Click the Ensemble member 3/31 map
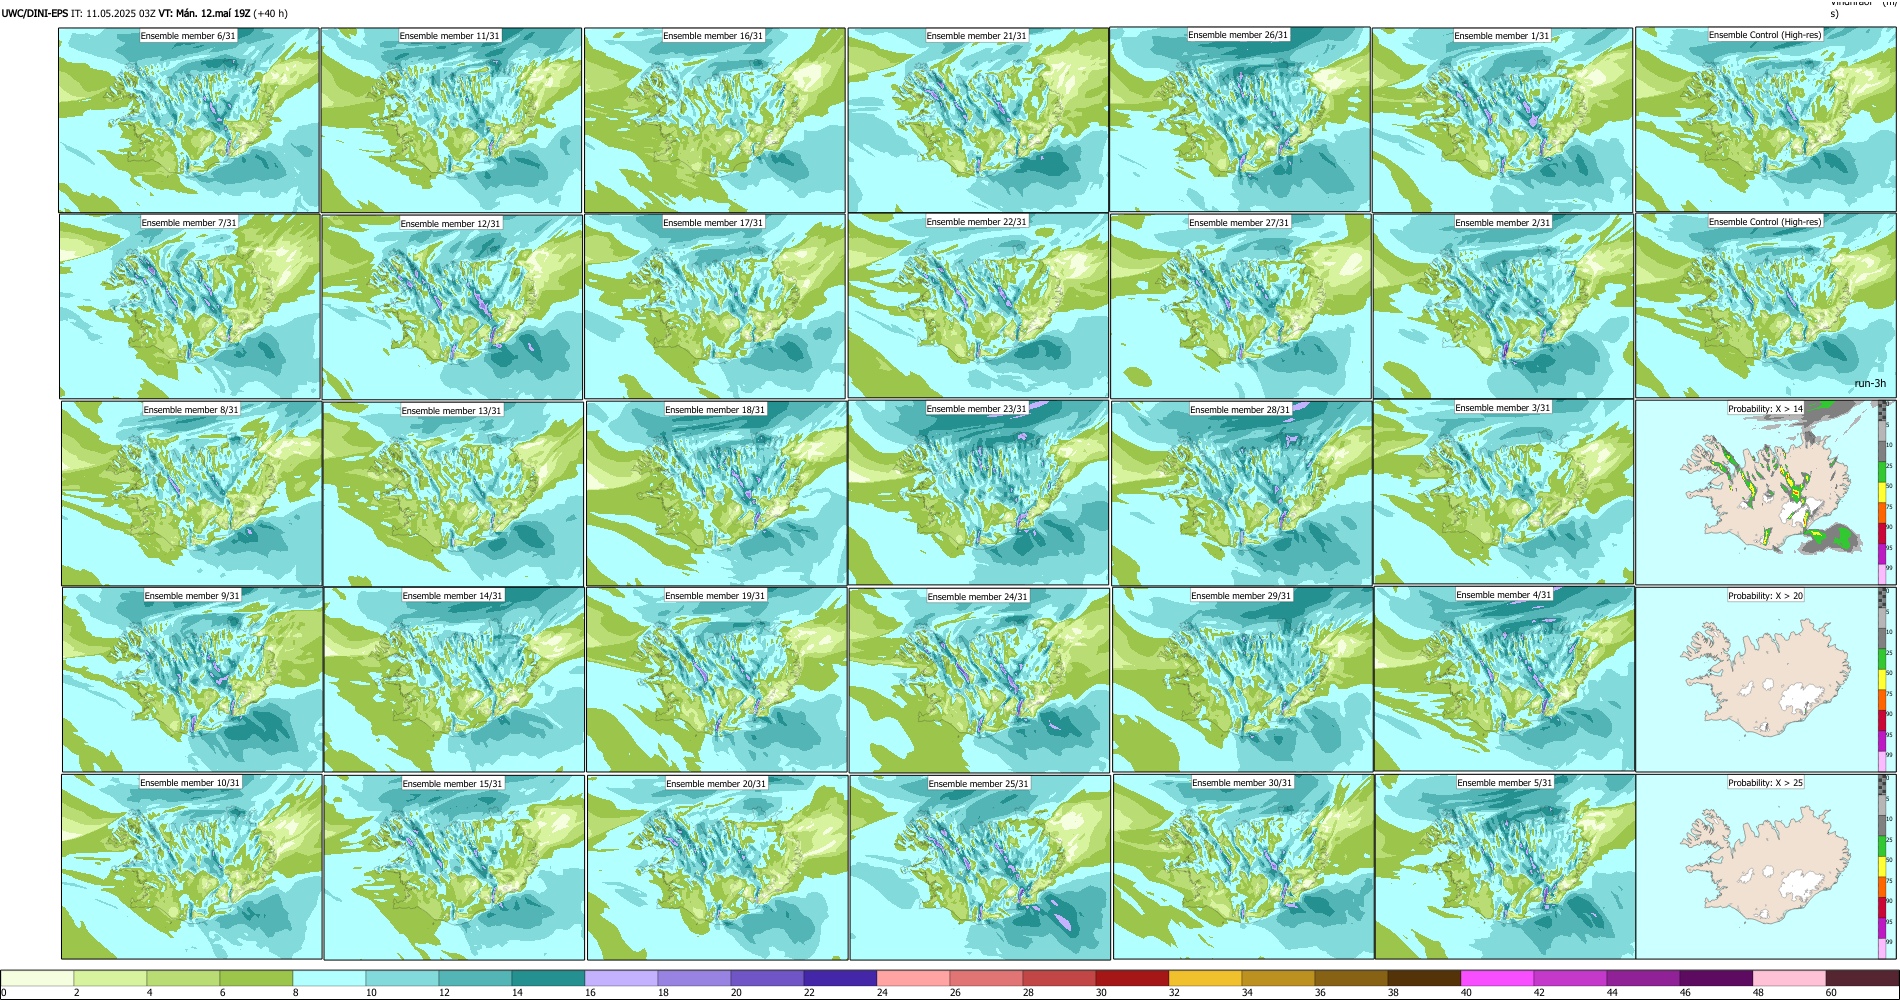This screenshot has width=1900, height=1000. [1504, 492]
